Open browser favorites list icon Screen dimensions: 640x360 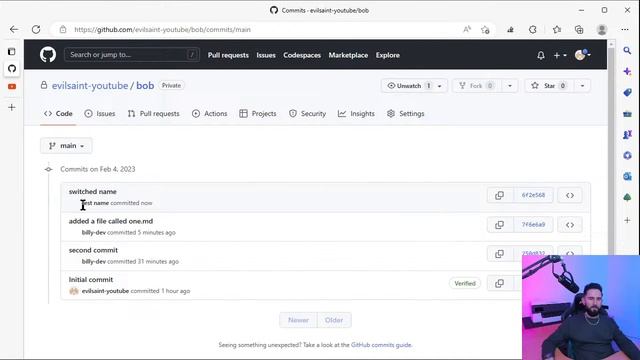557,29
